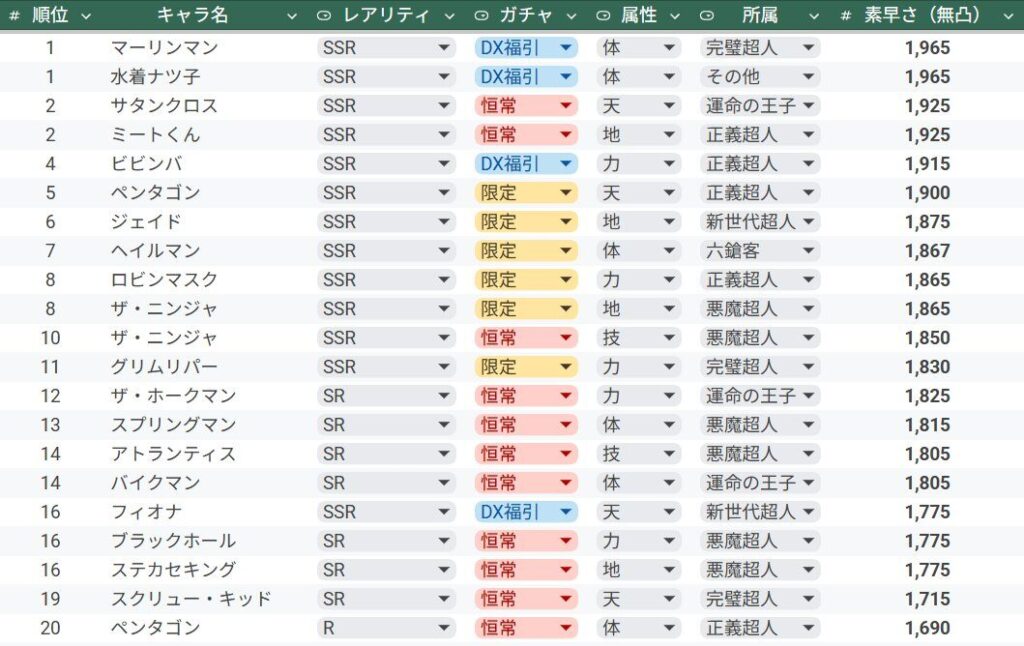Open the キャラ名 column header menu arrow
1024x646 pixels.
pyautogui.click(x=292, y=16)
